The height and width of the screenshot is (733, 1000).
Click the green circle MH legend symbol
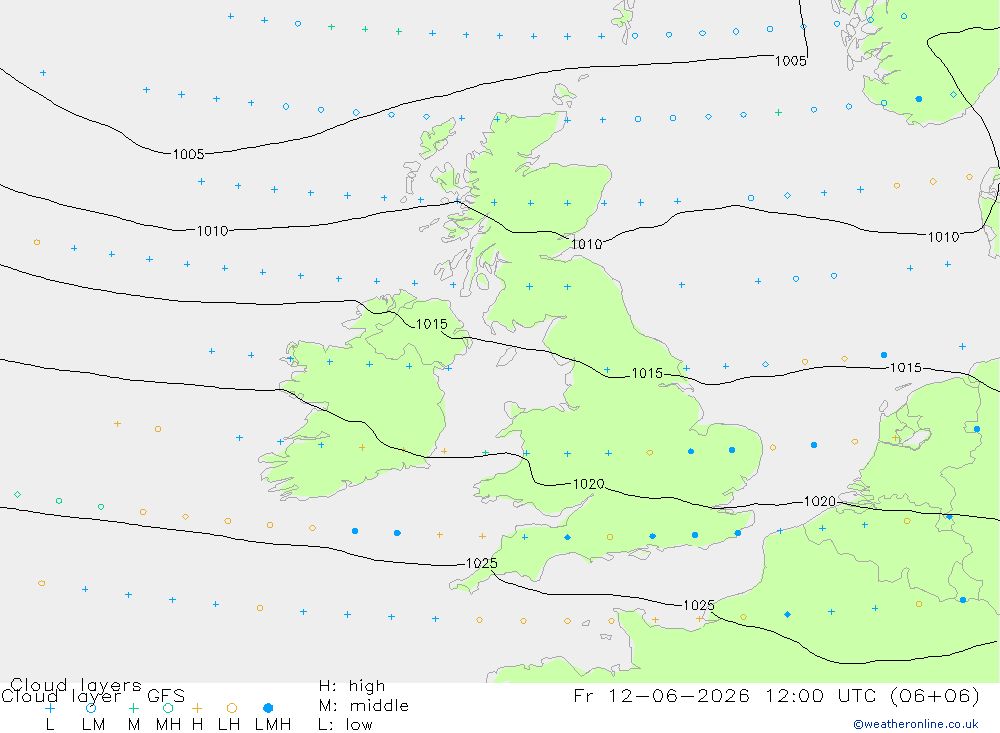[x=168, y=708]
